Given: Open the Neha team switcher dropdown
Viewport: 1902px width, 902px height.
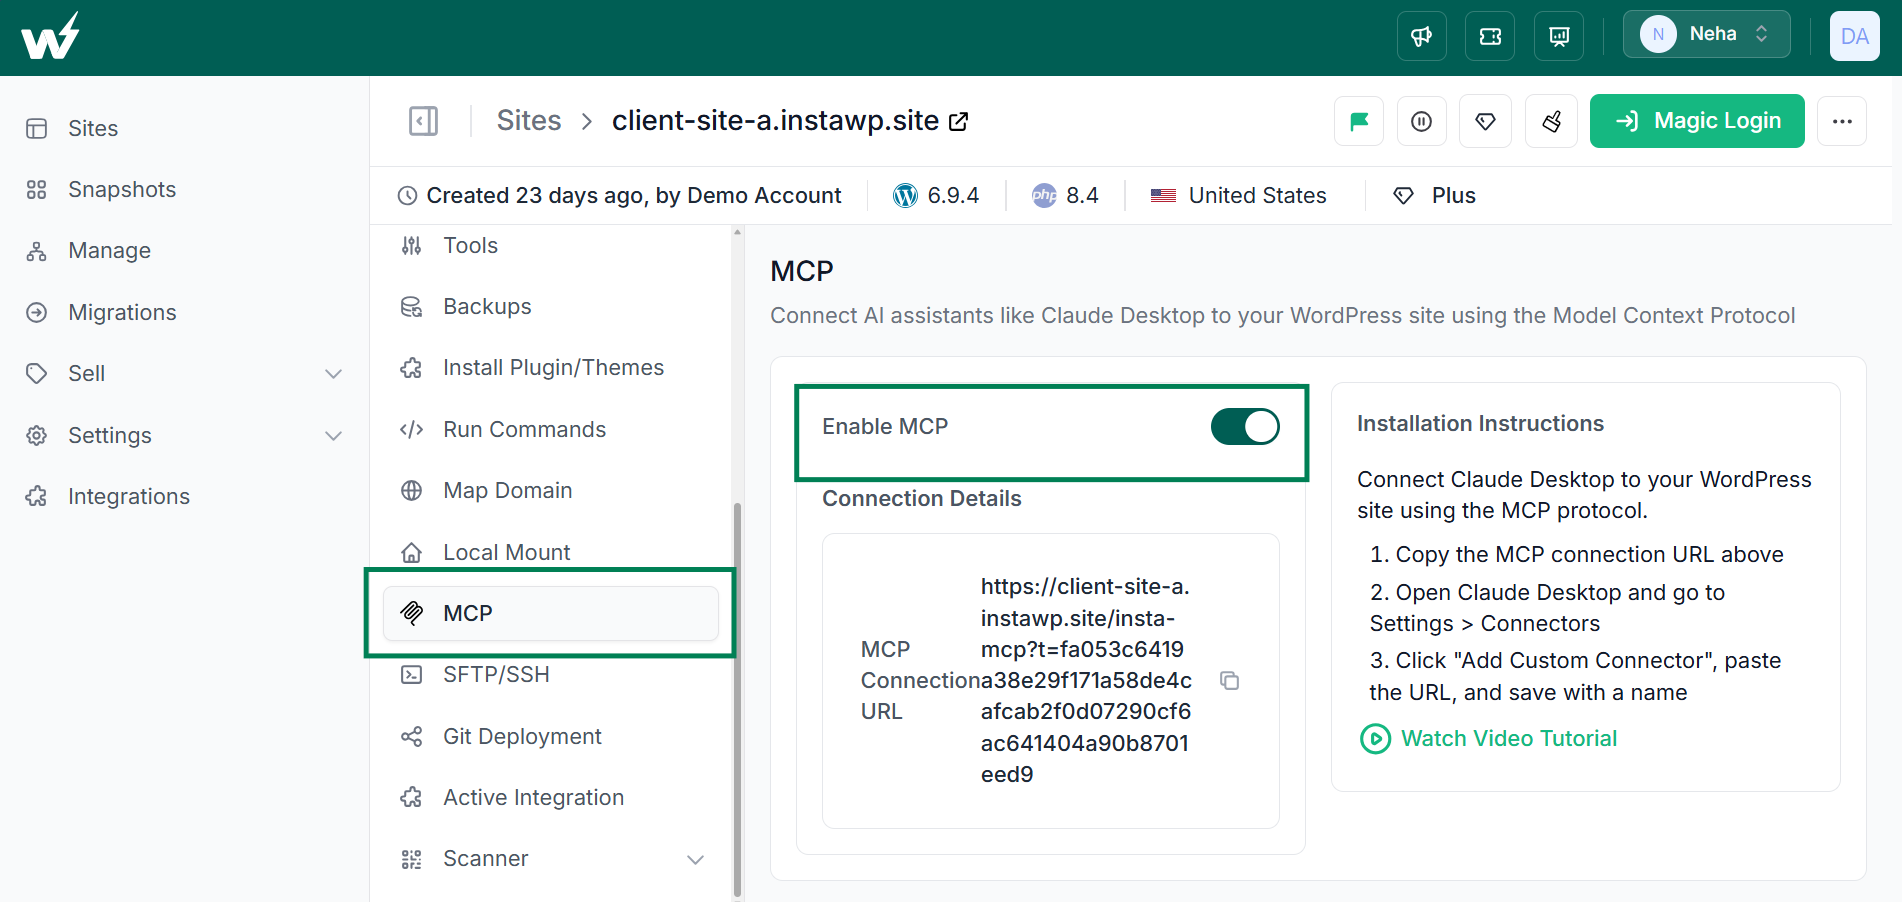Looking at the screenshot, I should 1706,35.
